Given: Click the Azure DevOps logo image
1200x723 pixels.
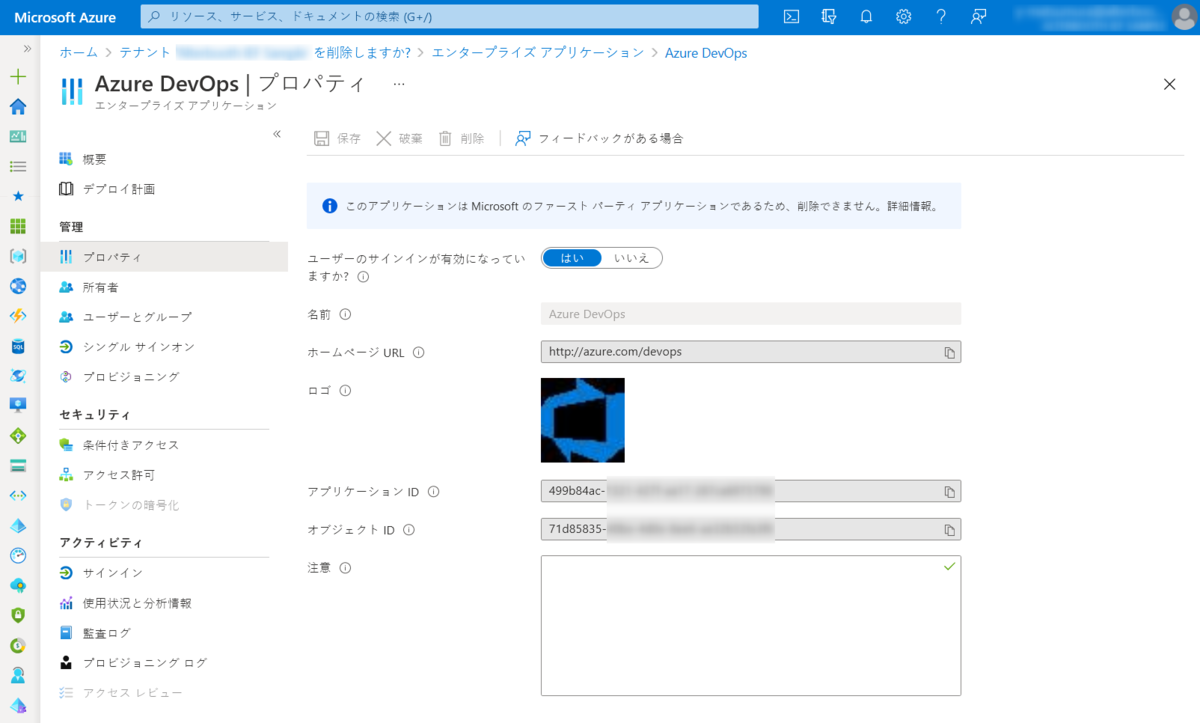Looking at the screenshot, I should point(583,420).
